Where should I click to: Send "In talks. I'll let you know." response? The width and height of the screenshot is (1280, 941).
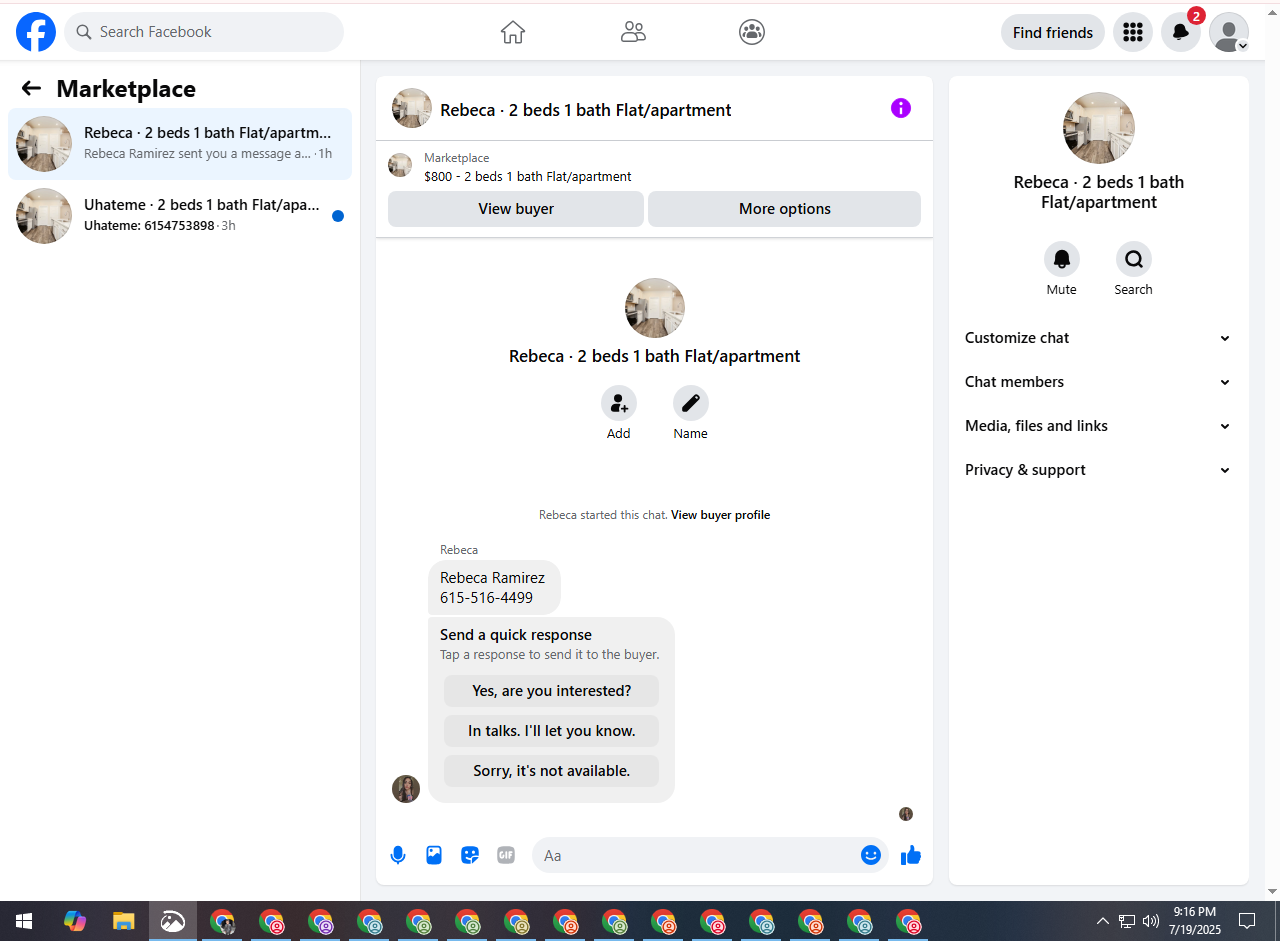[x=552, y=731]
